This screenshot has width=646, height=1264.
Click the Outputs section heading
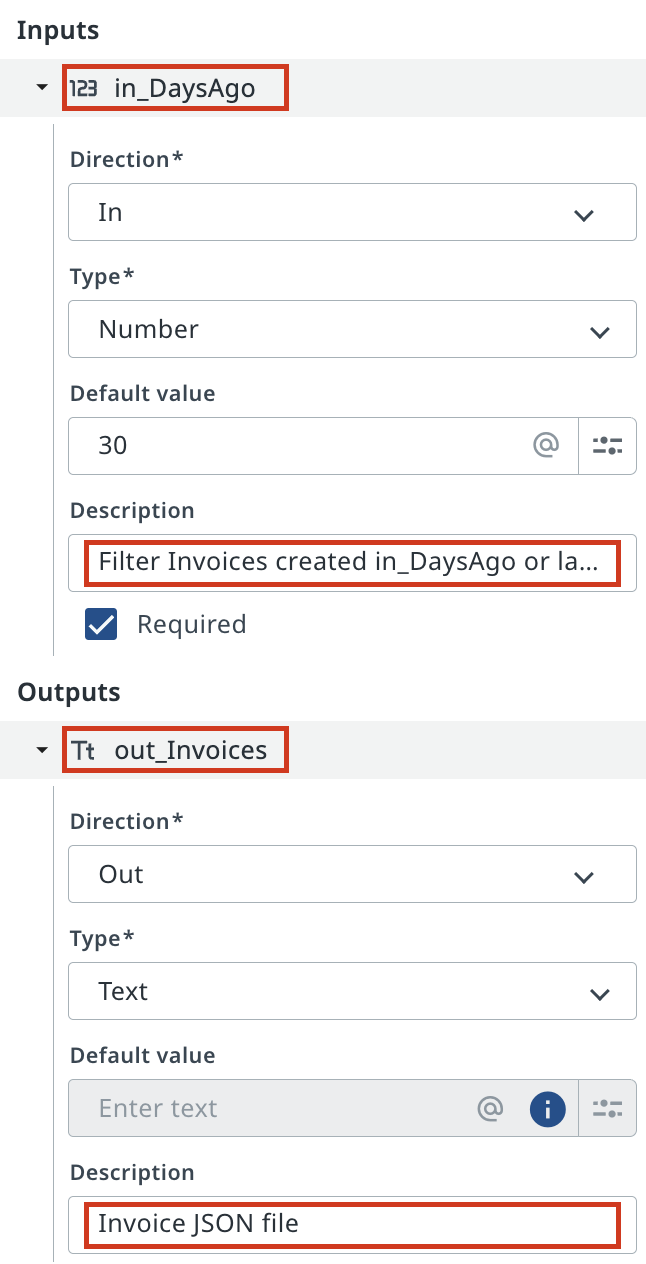coord(69,692)
